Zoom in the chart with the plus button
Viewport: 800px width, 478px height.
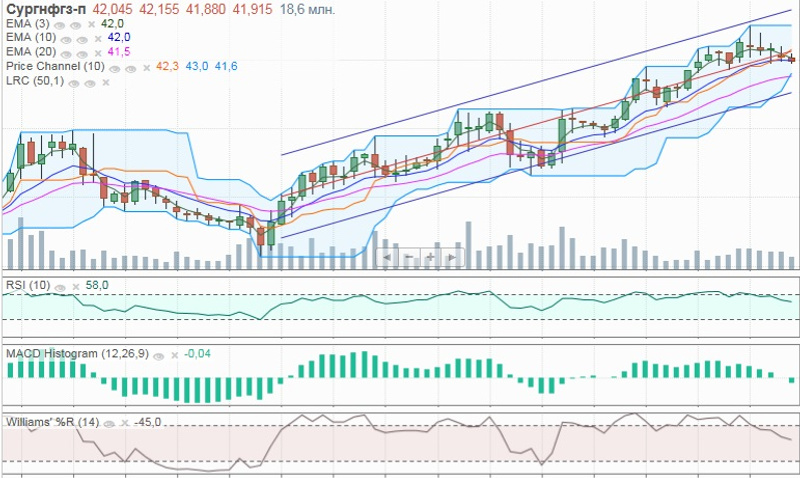[431, 257]
